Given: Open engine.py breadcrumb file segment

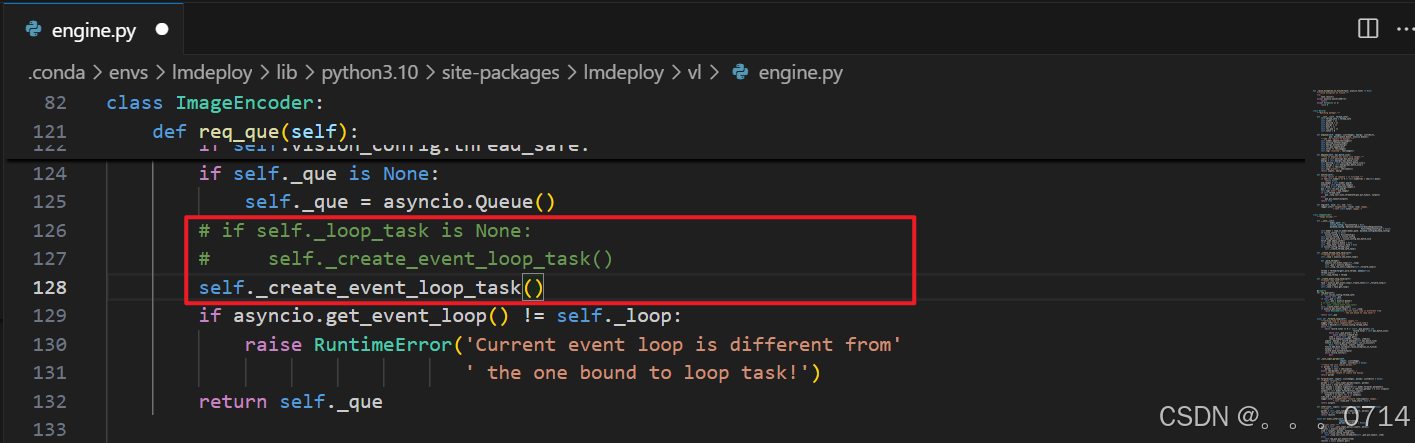Looking at the screenshot, I should [800, 72].
